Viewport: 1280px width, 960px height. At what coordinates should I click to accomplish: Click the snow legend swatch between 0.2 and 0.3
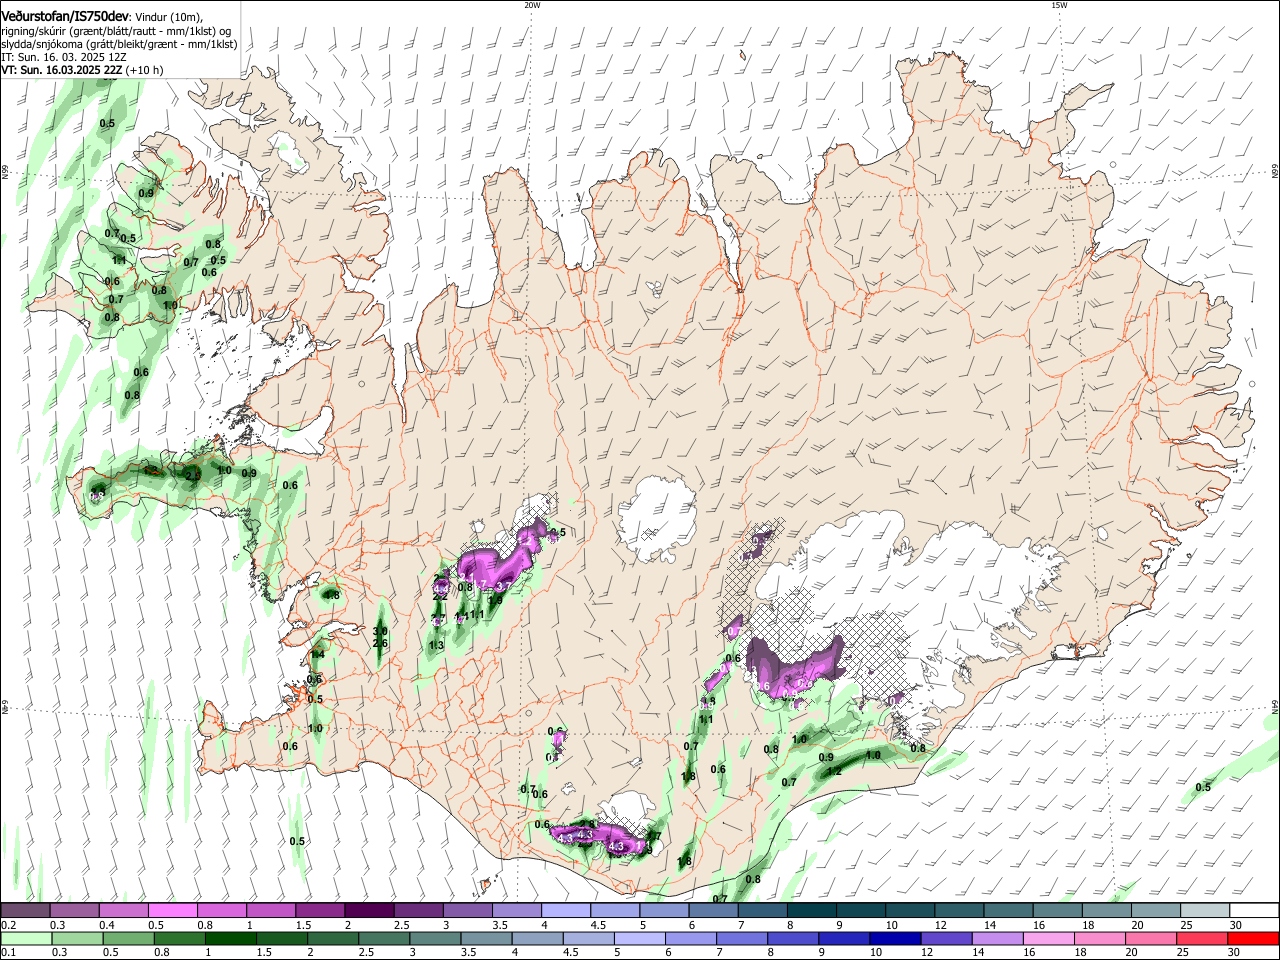26,911
